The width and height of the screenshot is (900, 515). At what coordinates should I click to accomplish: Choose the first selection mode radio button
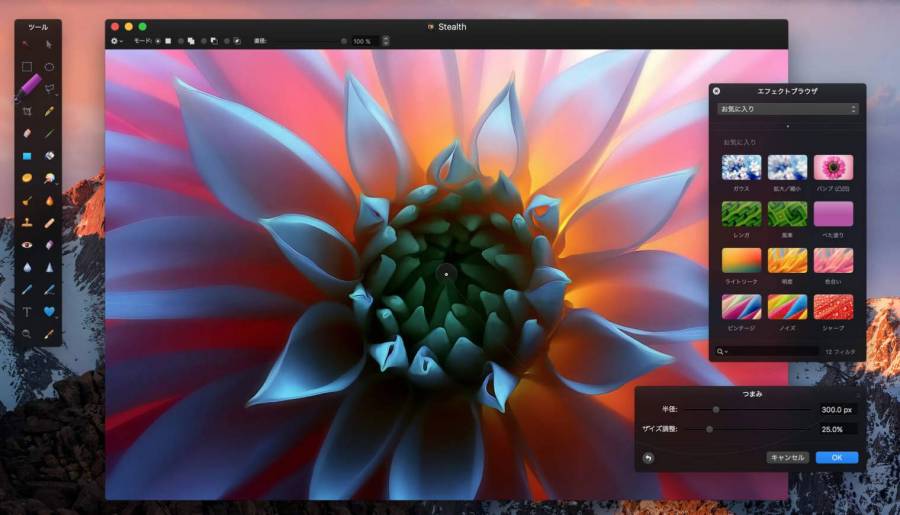click(x=158, y=41)
